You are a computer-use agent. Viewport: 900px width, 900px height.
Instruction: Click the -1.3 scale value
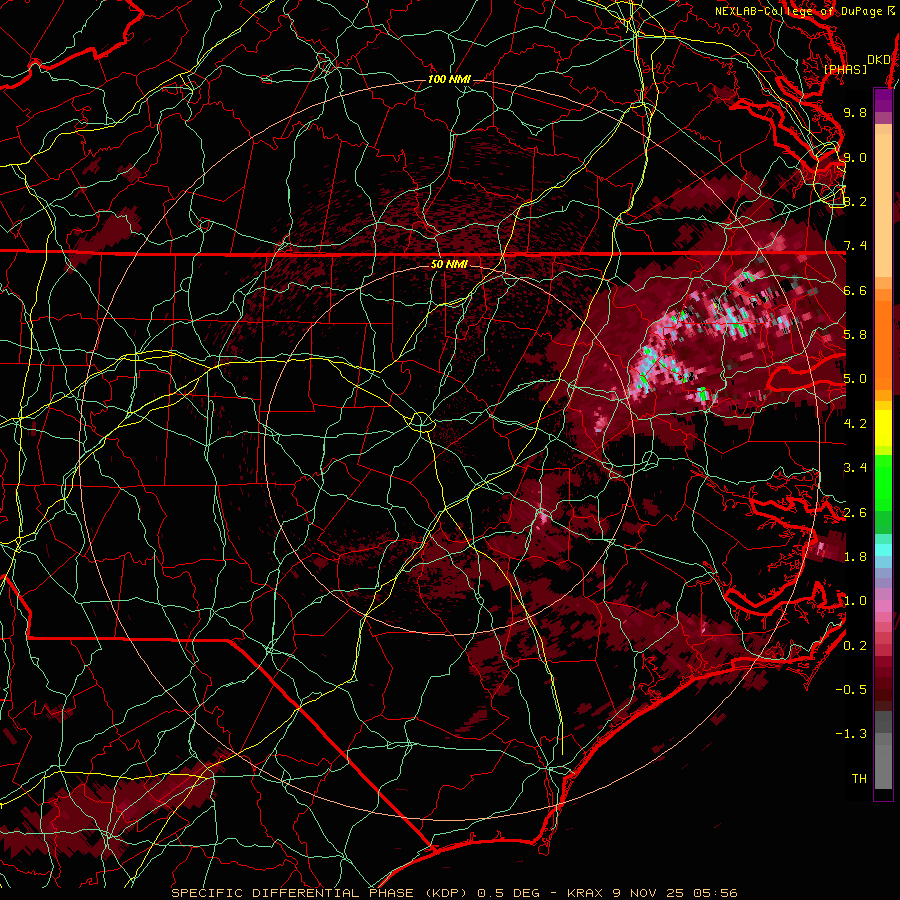(851, 734)
